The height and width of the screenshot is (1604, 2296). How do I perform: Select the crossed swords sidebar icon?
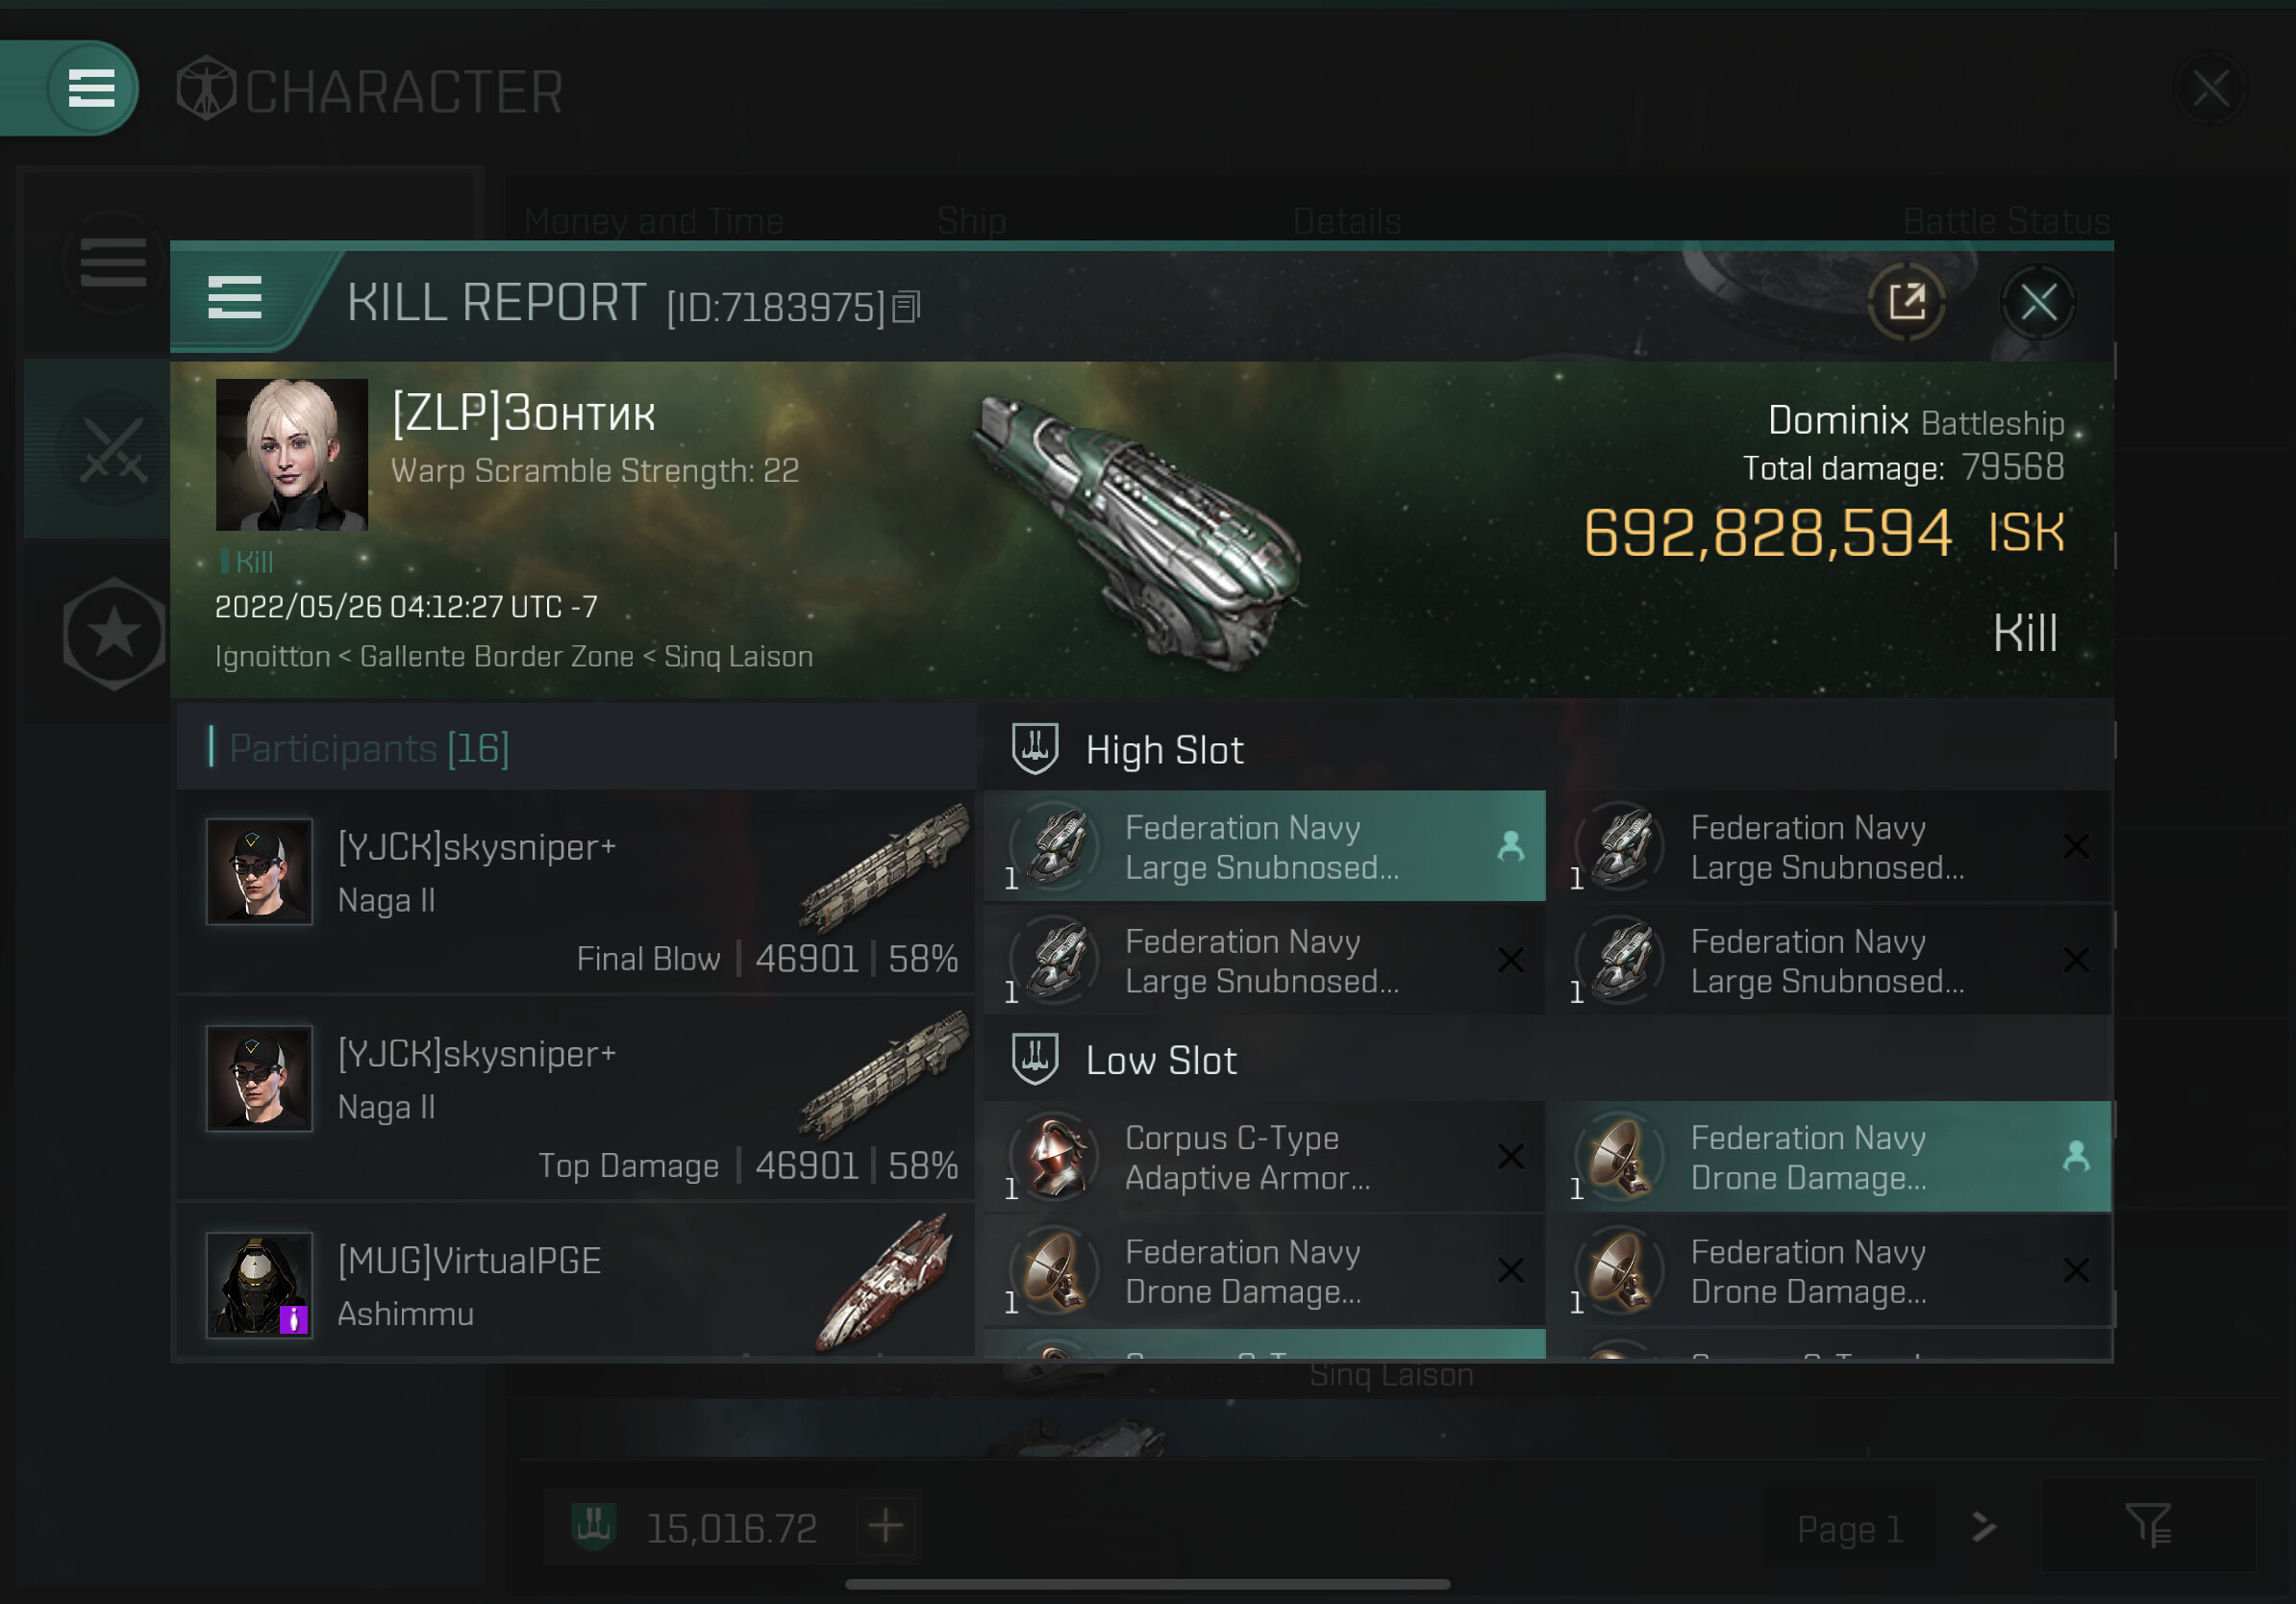point(113,449)
